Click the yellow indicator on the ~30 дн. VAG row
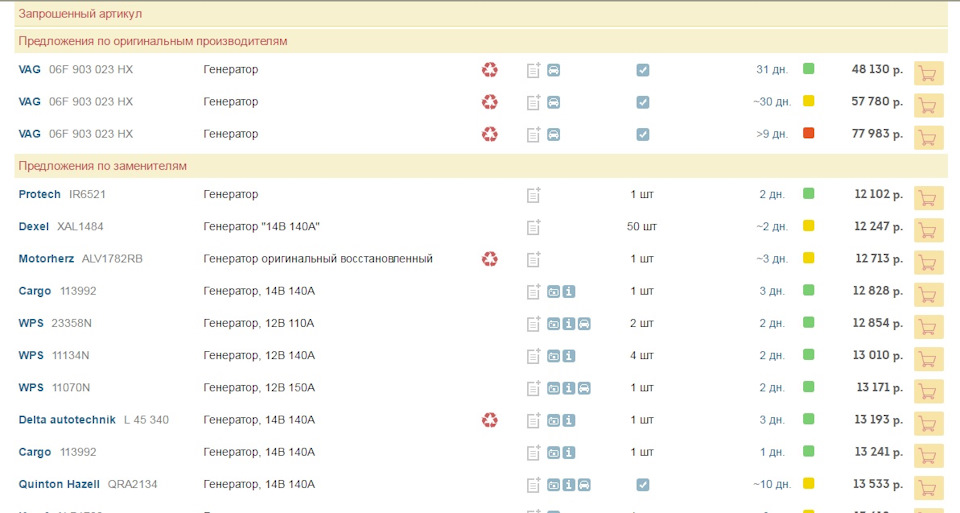 click(x=809, y=101)
